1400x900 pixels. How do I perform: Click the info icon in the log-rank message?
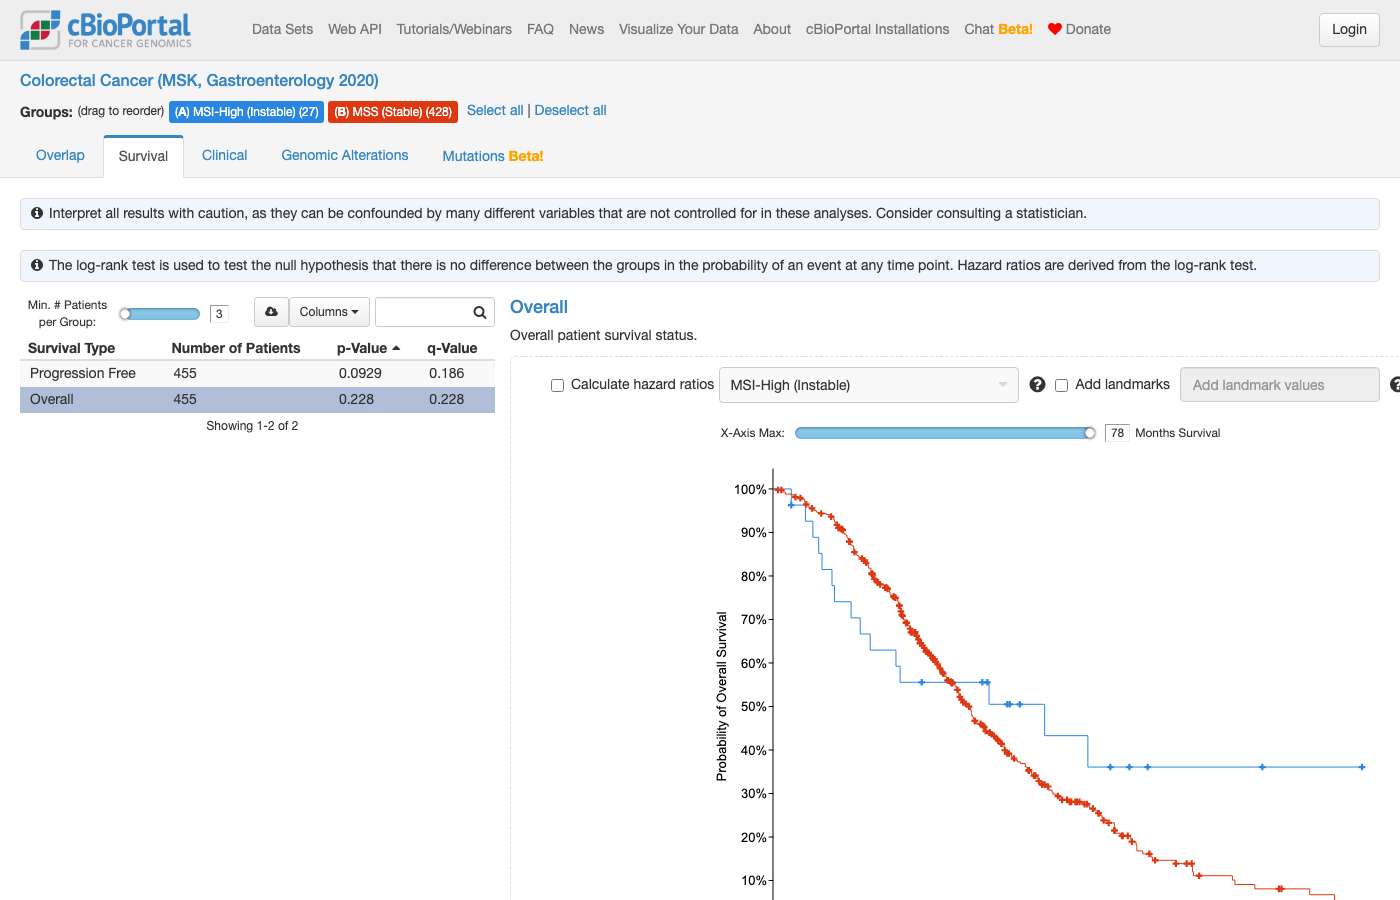click(37, 265)
